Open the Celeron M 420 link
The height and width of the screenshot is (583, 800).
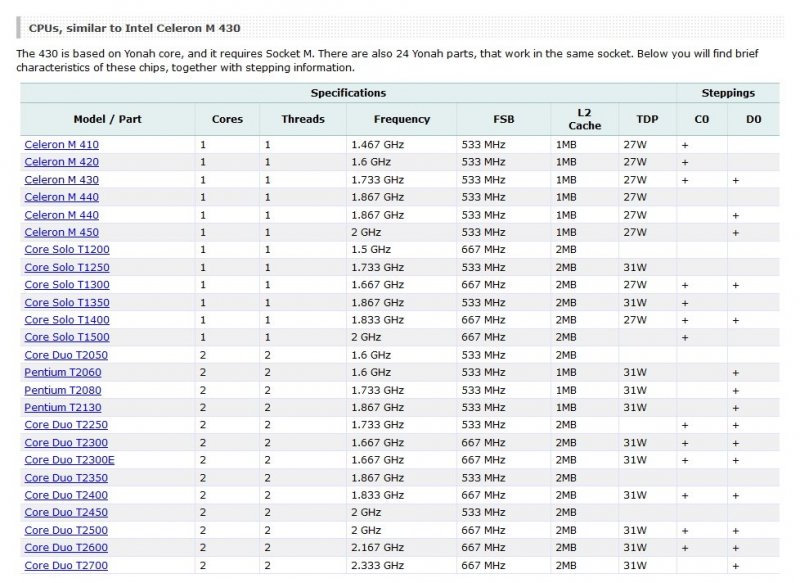[x=61, y=162]
